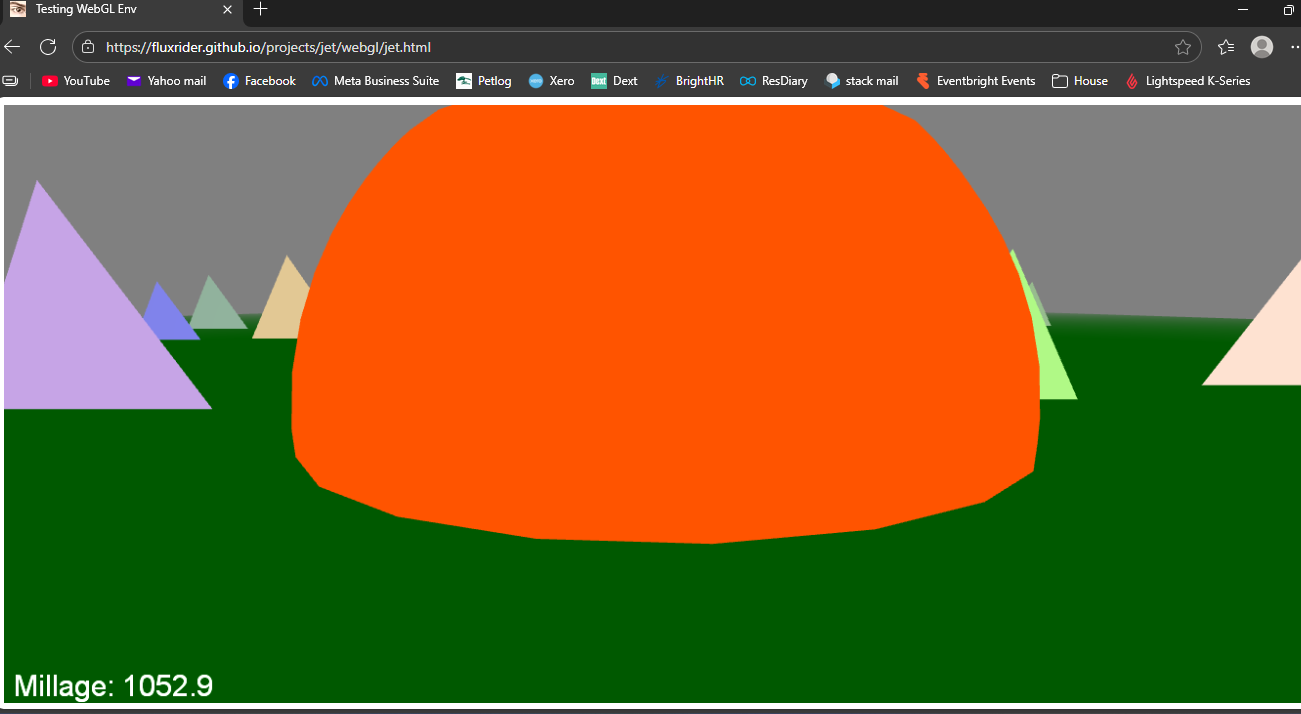
Task: Close the Testing WebGL Env tab
Action: click(227, 9)
